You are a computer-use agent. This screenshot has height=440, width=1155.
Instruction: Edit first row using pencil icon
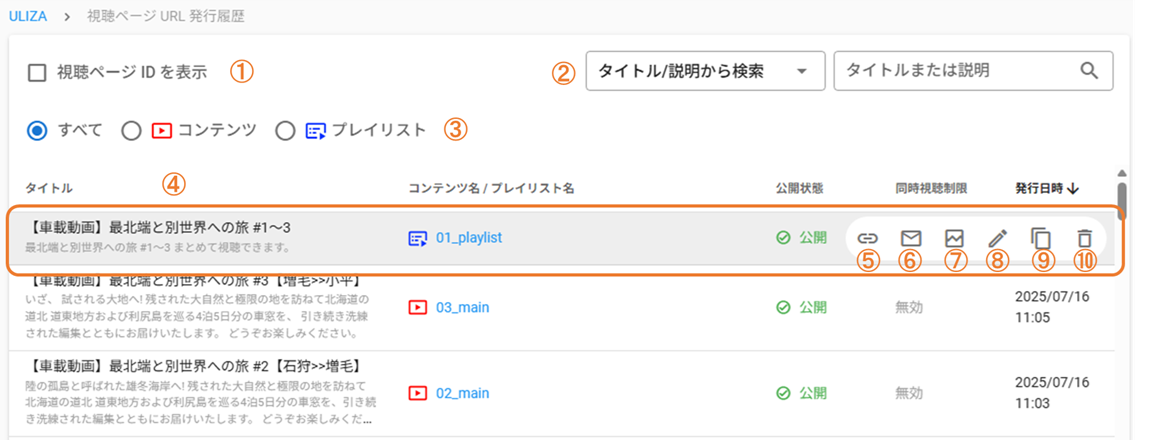[x=997, y=238]
